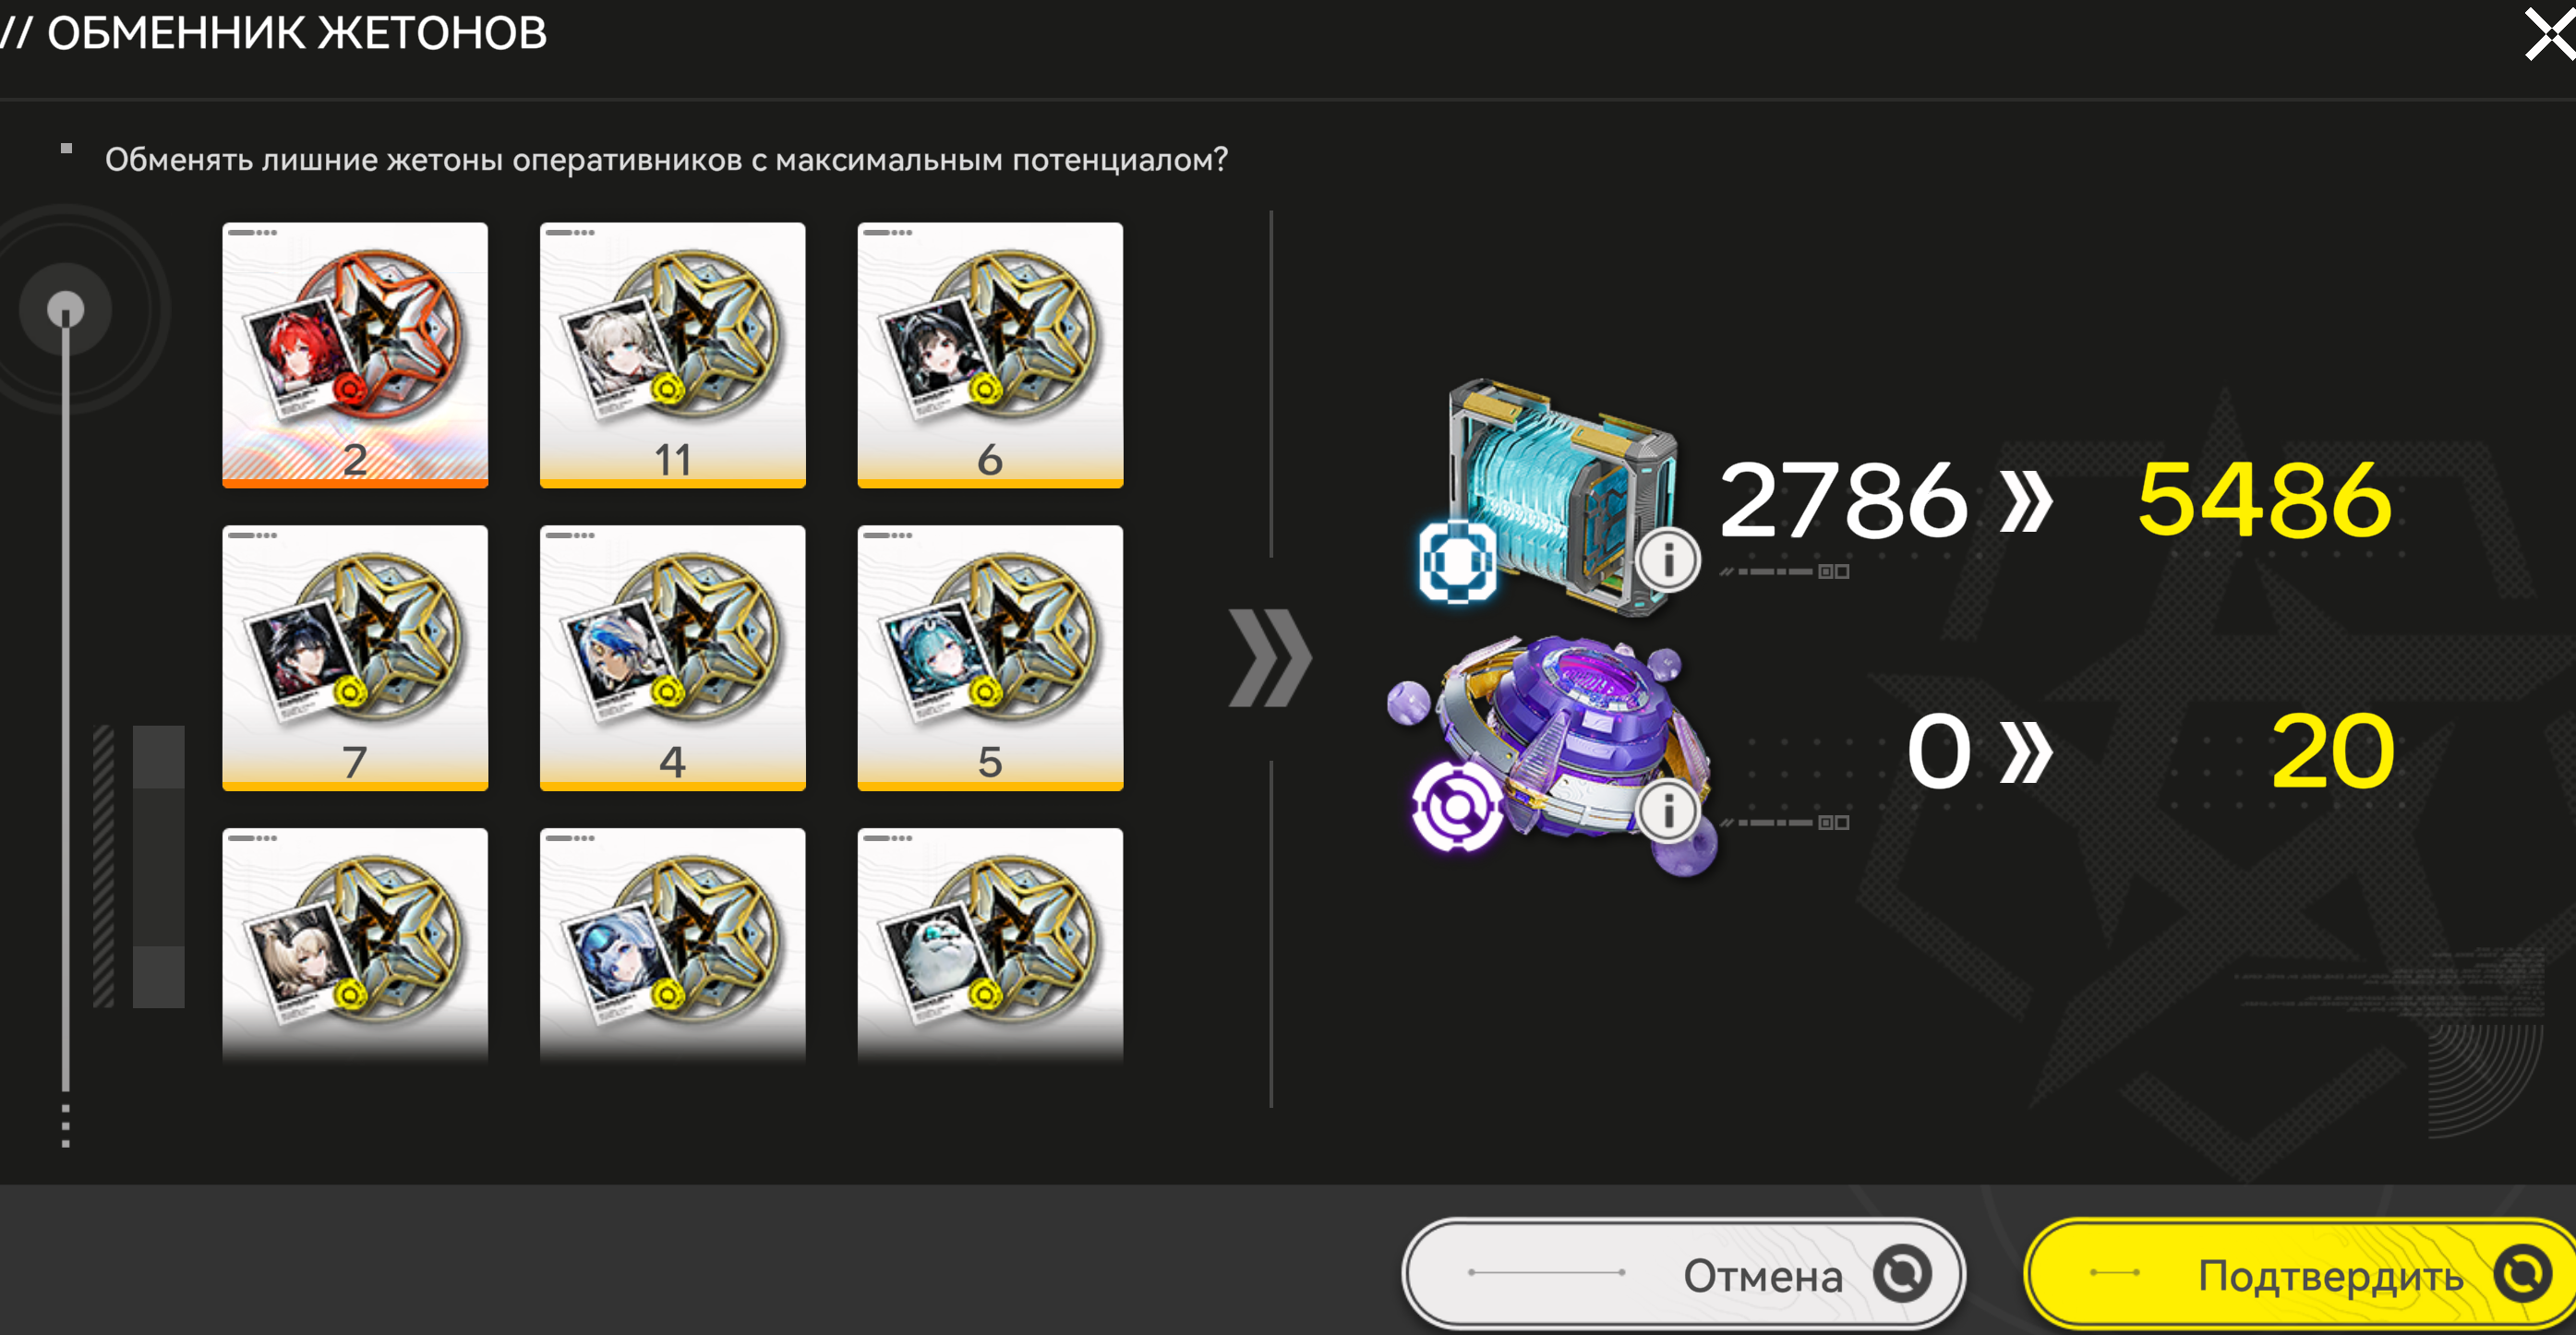Select the blonde operator token in the bottom row
The image size is (2576, 1335).
pyautogui.click(x=355, y=945)
